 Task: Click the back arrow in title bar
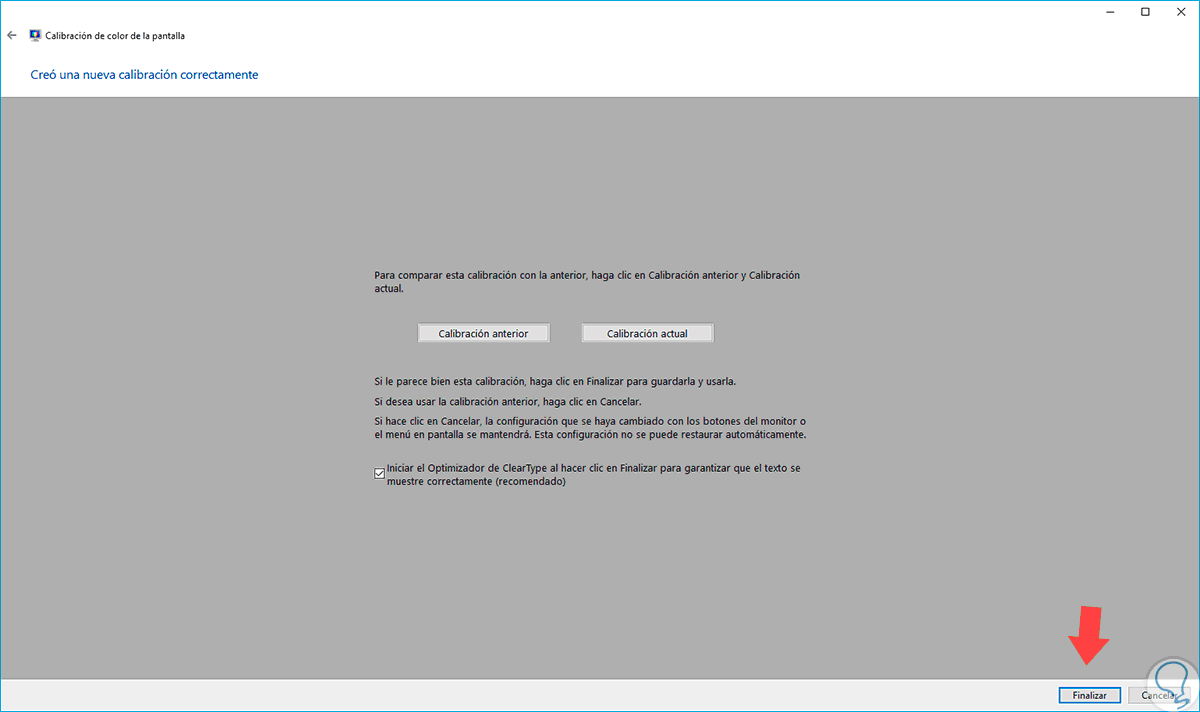tap(12, 35)
